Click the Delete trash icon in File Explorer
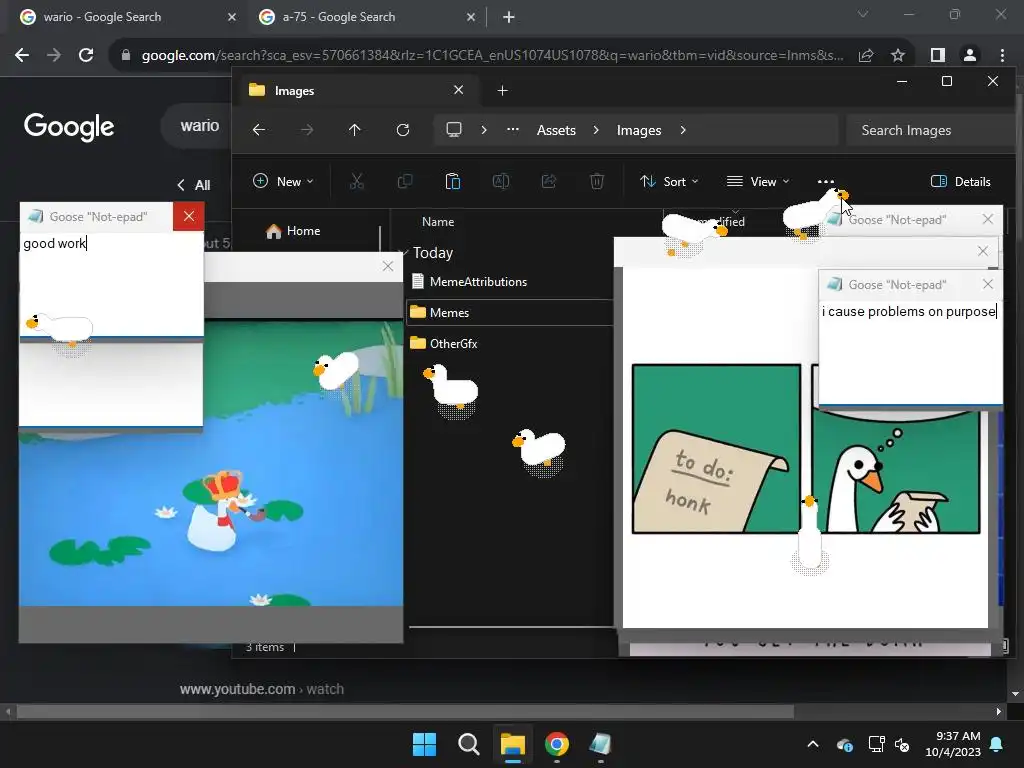The height and width of the screenshot is (768, 1024). click(597, 182)
